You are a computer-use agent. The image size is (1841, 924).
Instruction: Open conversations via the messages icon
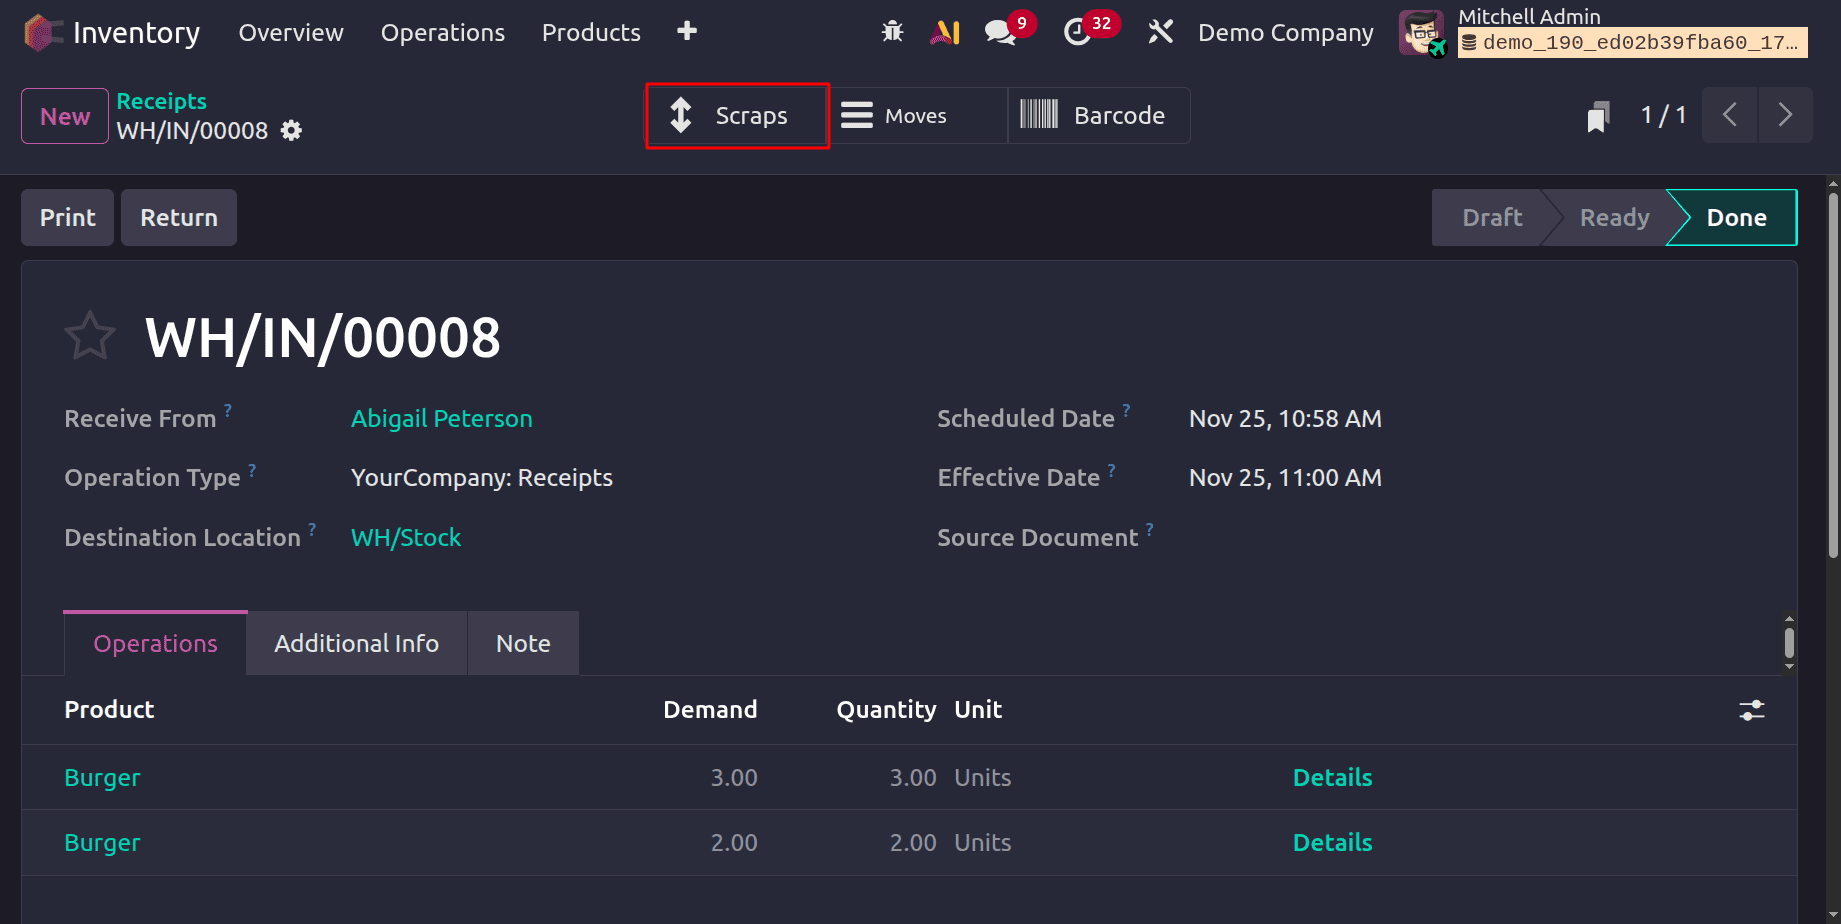tap(999, 31)
